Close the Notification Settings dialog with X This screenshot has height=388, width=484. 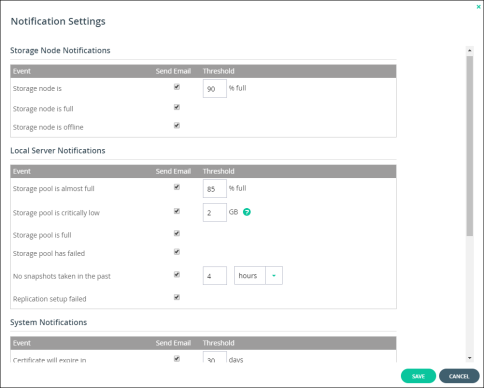(479, 6)
